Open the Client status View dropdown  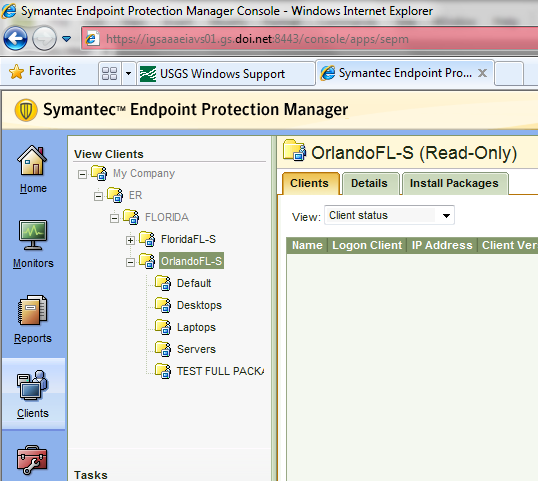[389, 215]
